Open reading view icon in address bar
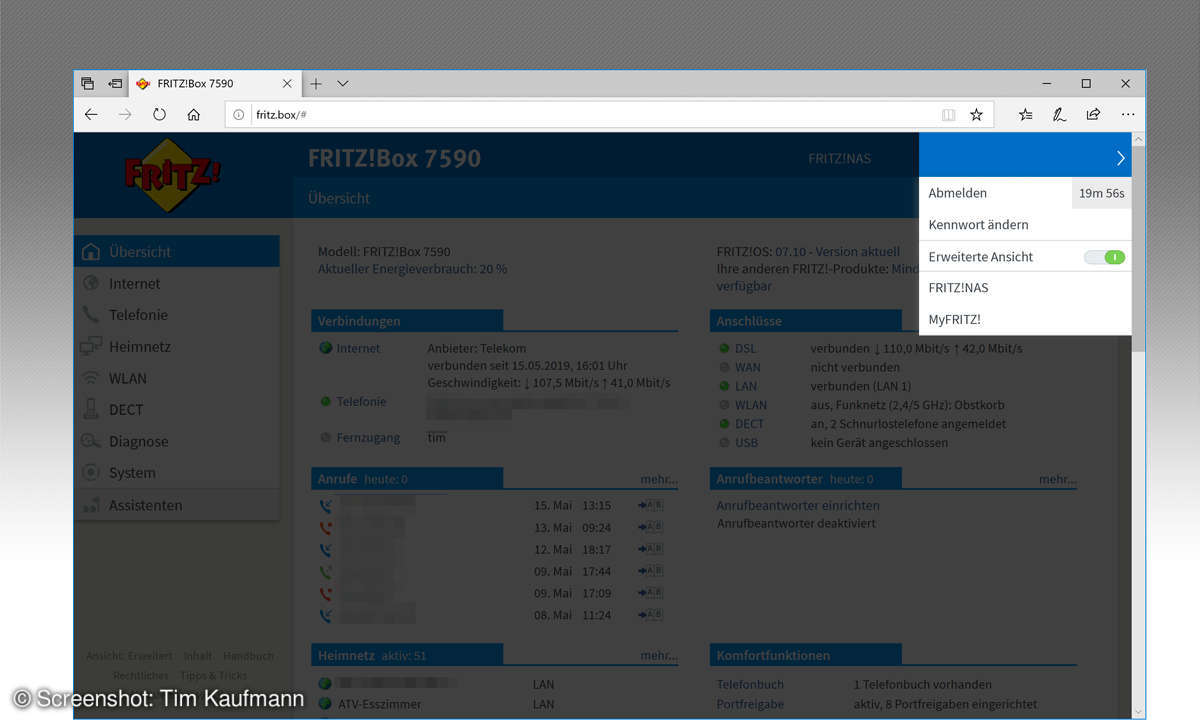Viewport: 1200px width, 720px height. coord(948,115)
